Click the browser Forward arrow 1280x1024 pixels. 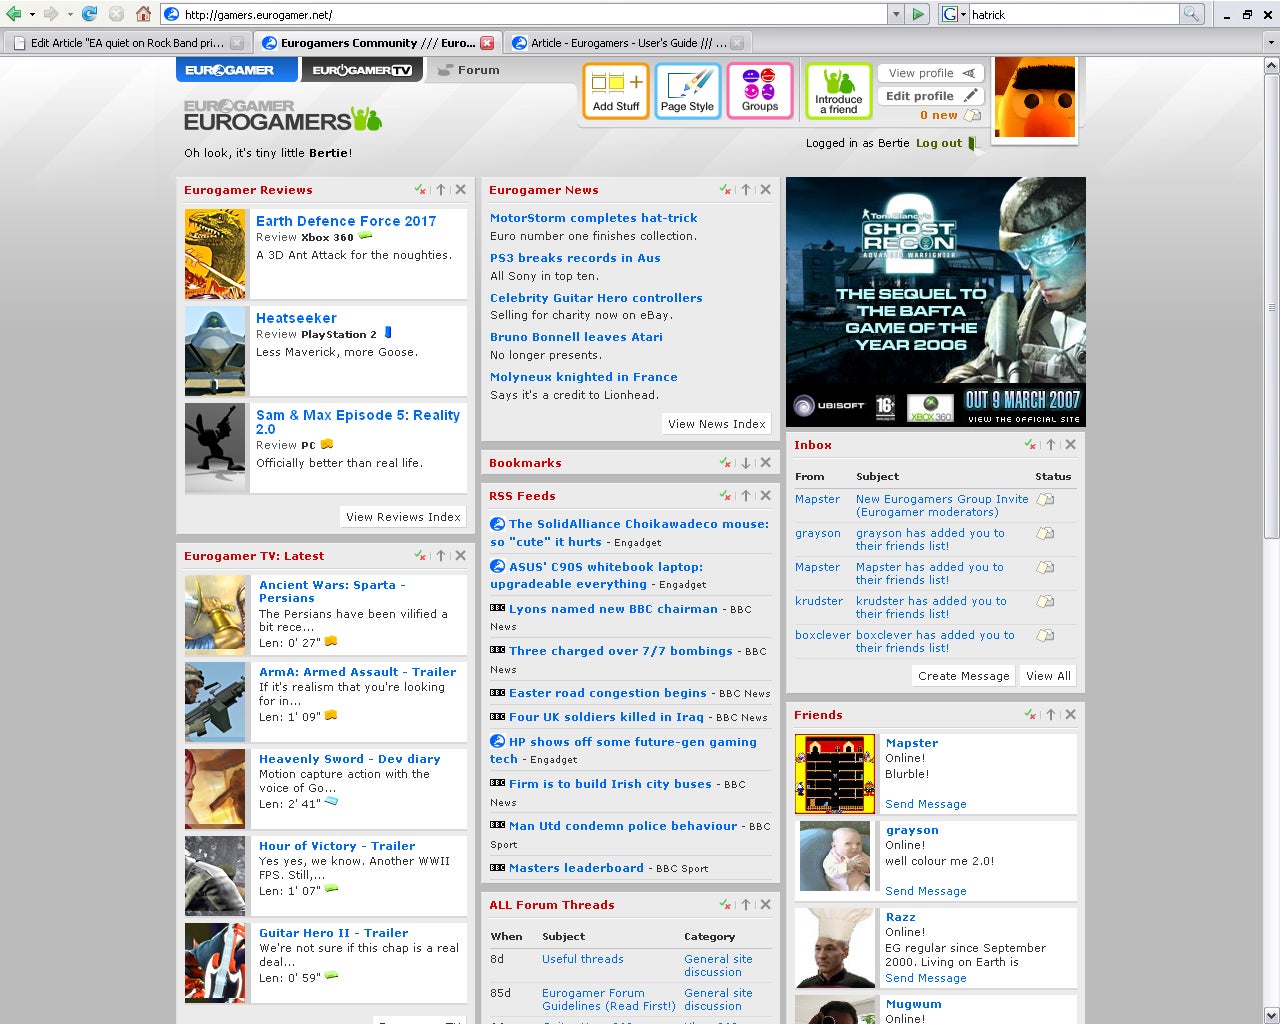[x=50, y=14]
